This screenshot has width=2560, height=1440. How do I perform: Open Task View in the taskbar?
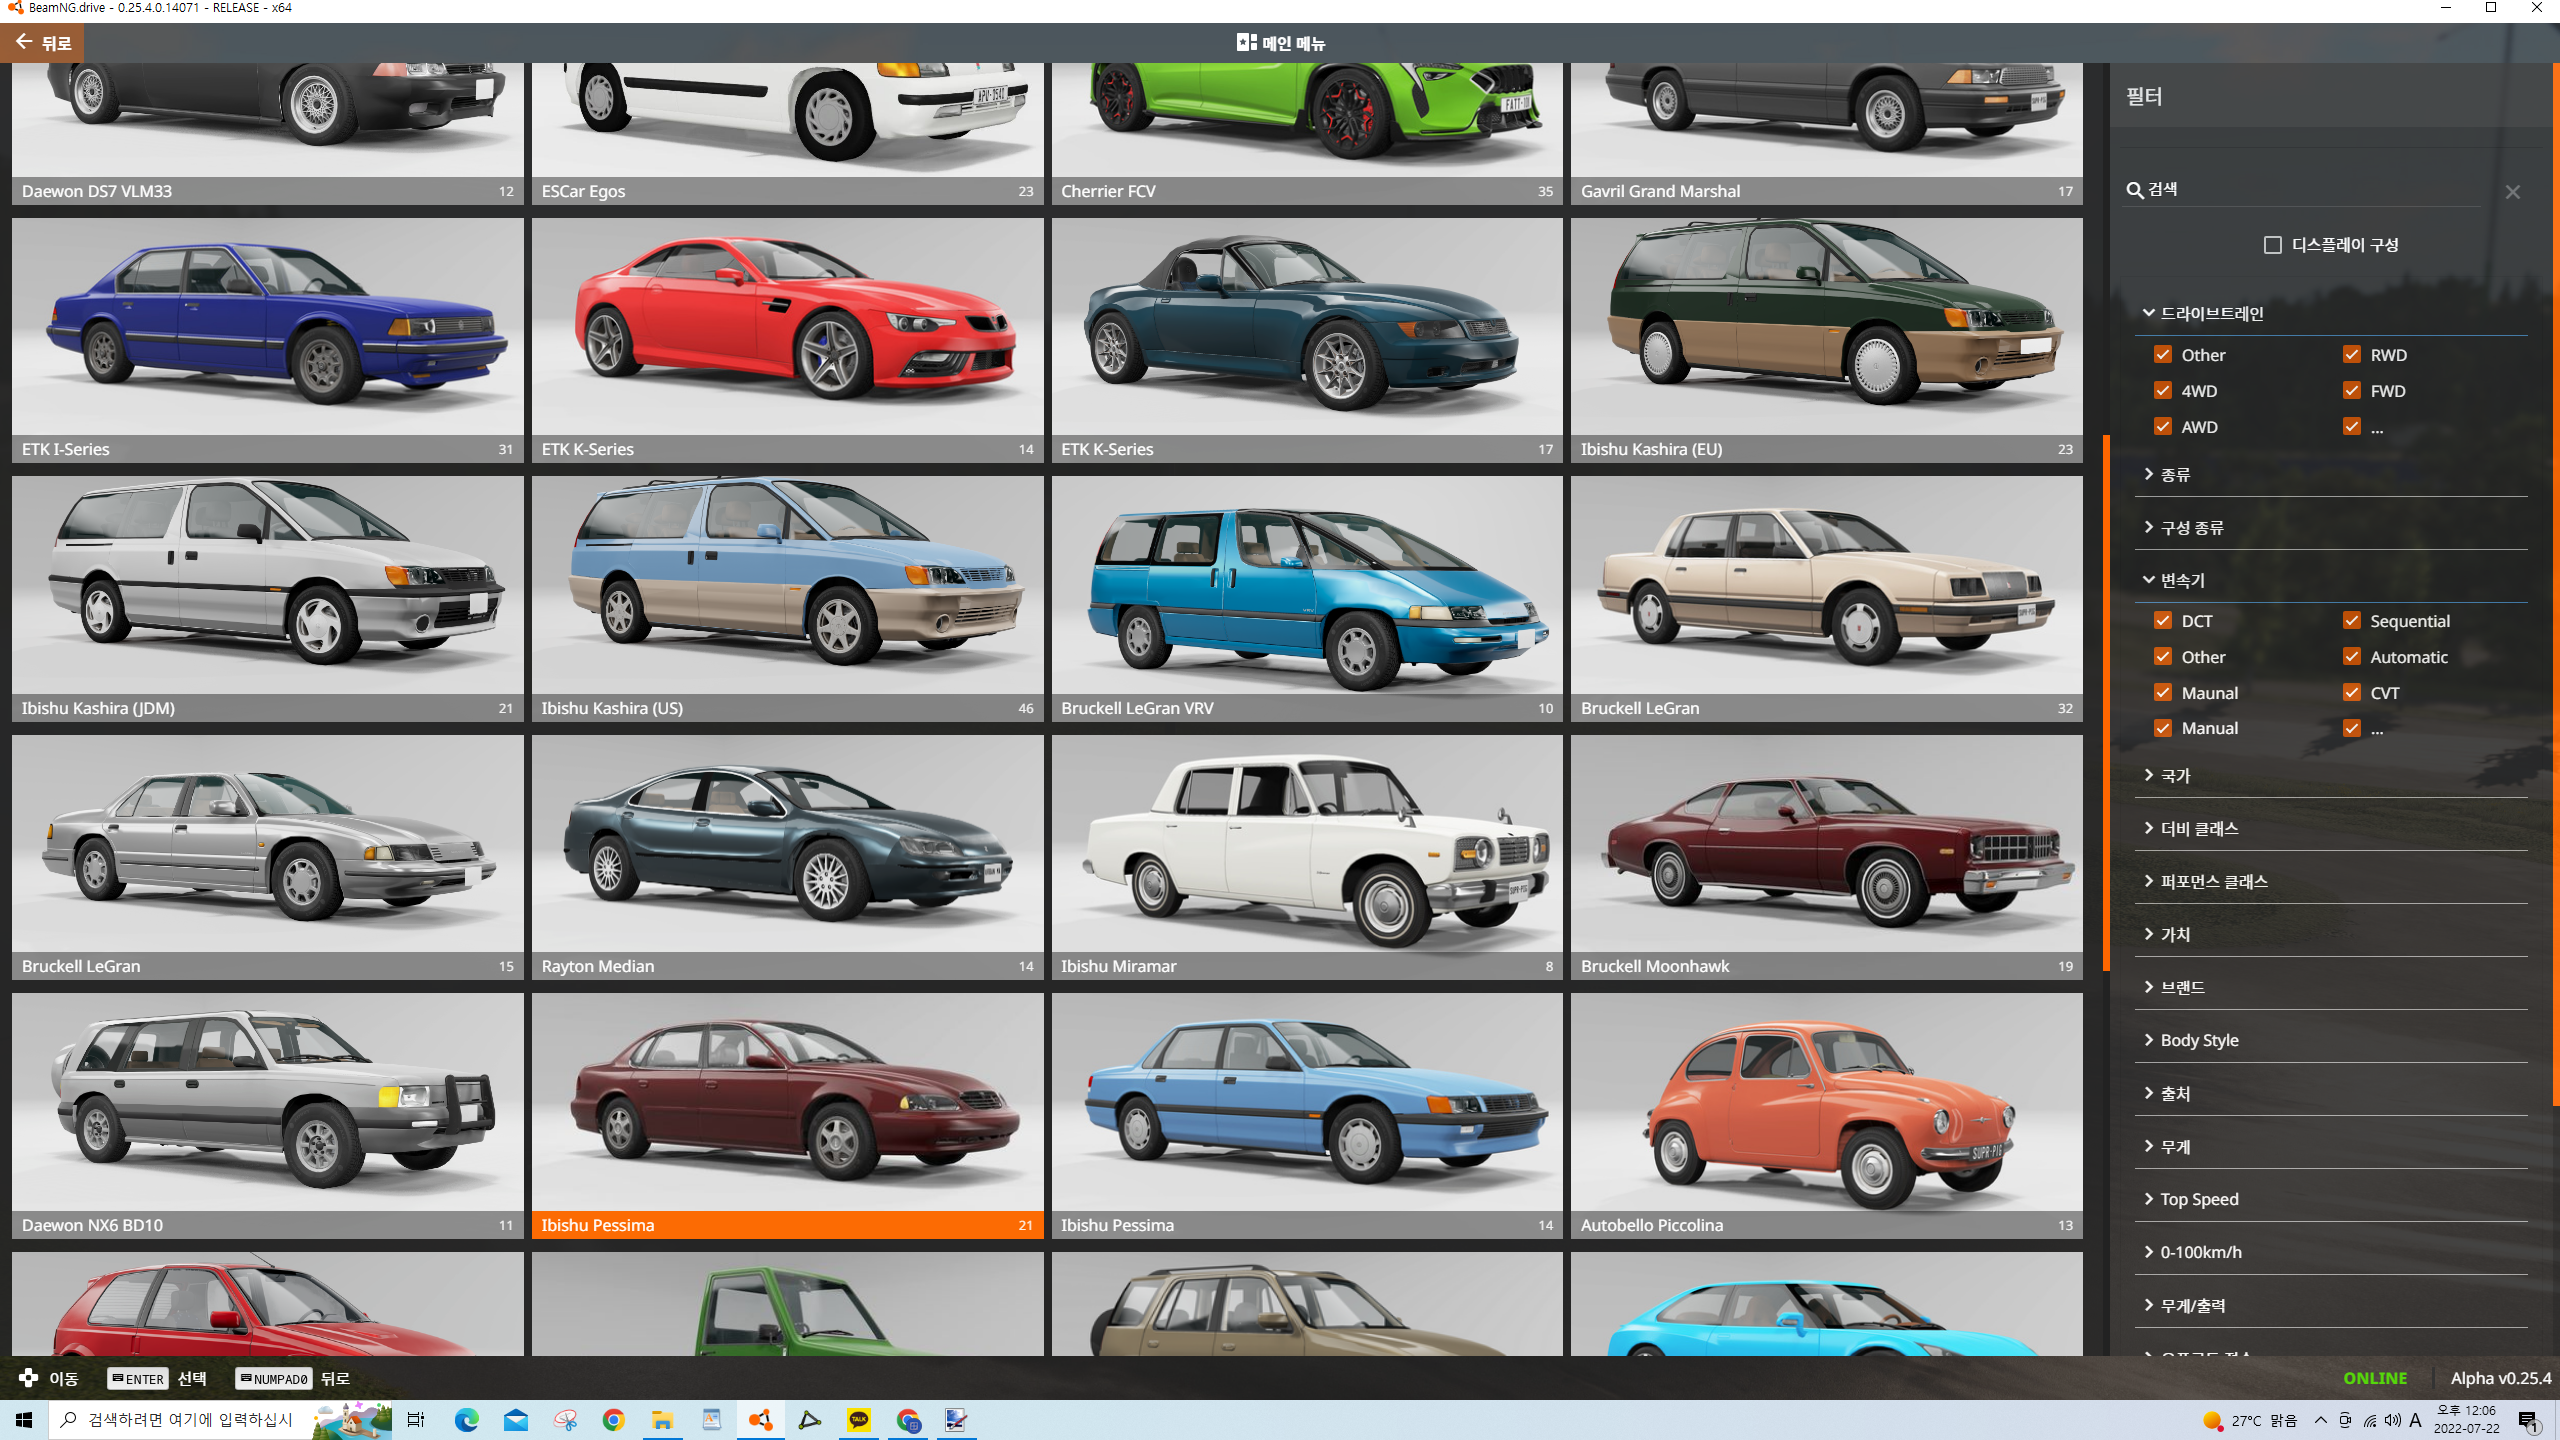[416, 1420]
